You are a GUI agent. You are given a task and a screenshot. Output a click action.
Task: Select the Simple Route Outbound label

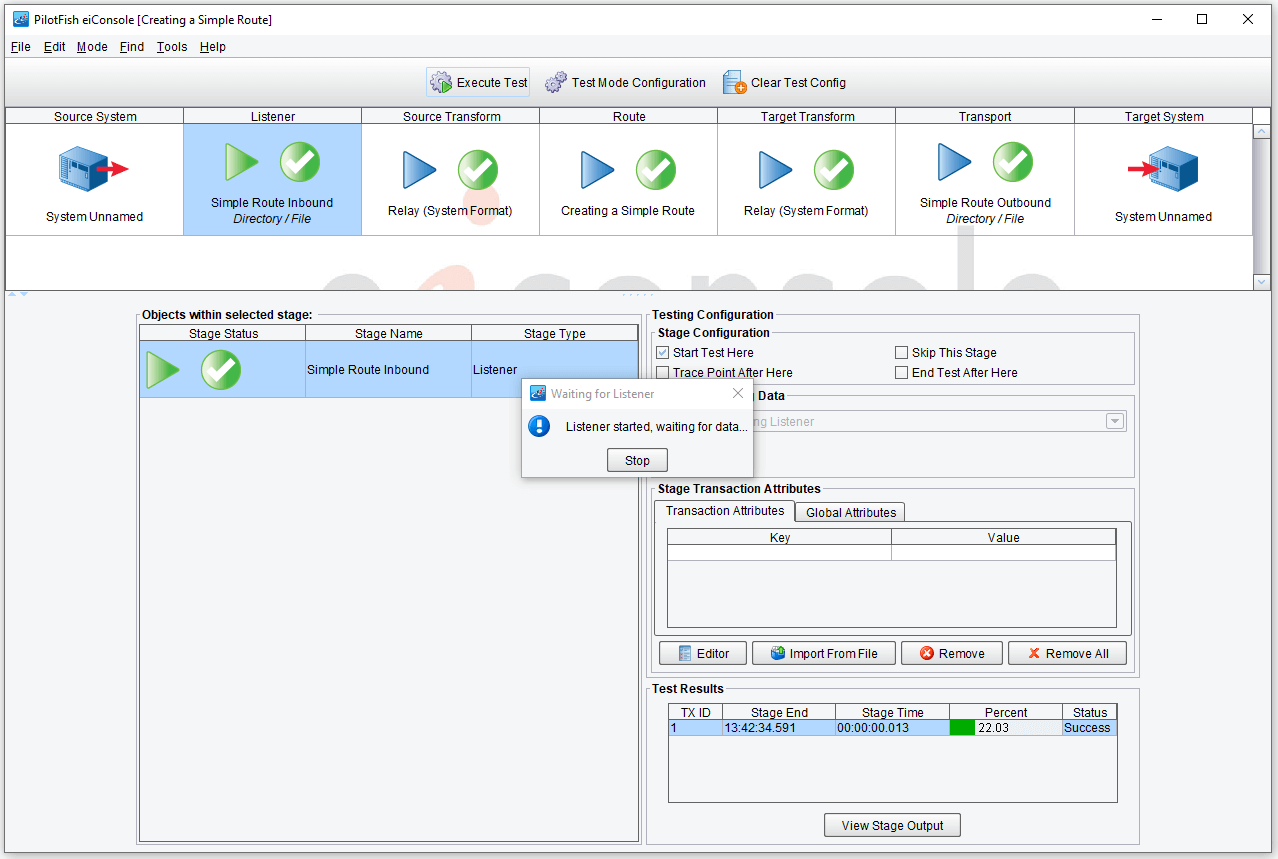point(985,203)
